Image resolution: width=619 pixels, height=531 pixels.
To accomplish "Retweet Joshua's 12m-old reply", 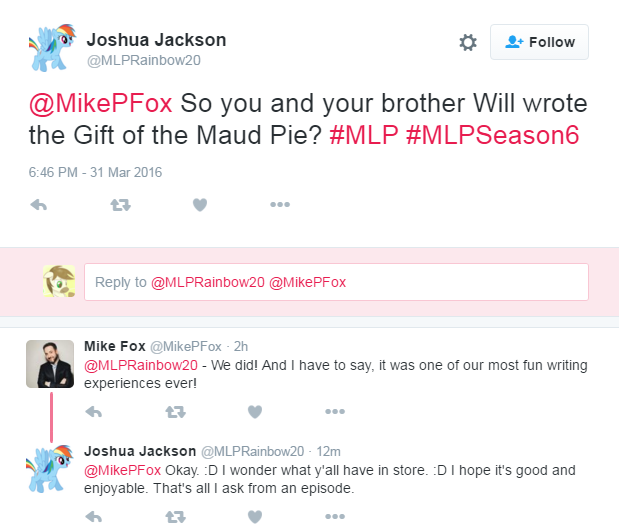I will 175,517.
